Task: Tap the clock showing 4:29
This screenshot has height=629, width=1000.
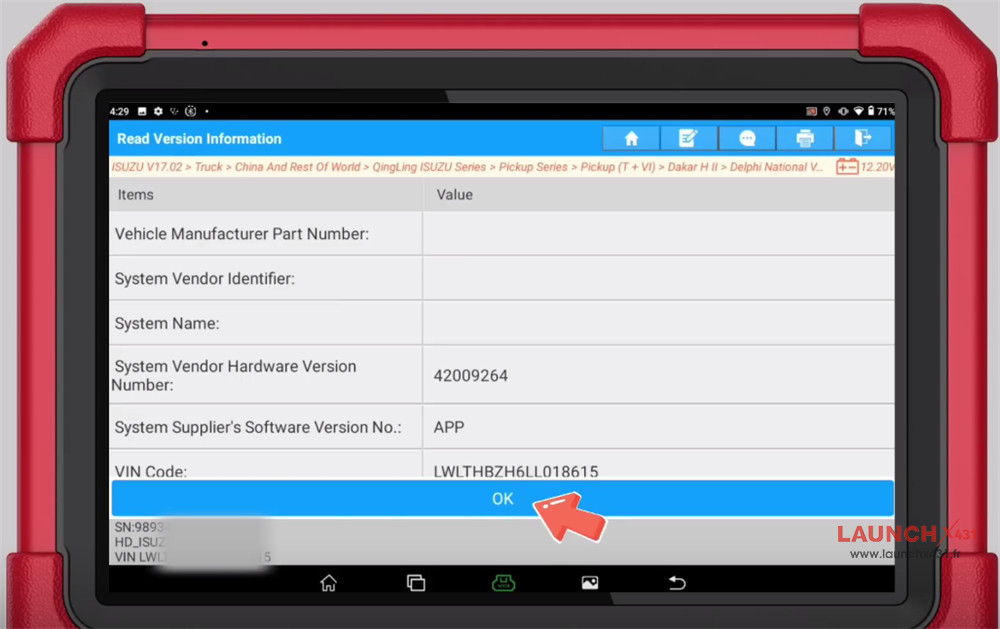Action: (119, 111)
